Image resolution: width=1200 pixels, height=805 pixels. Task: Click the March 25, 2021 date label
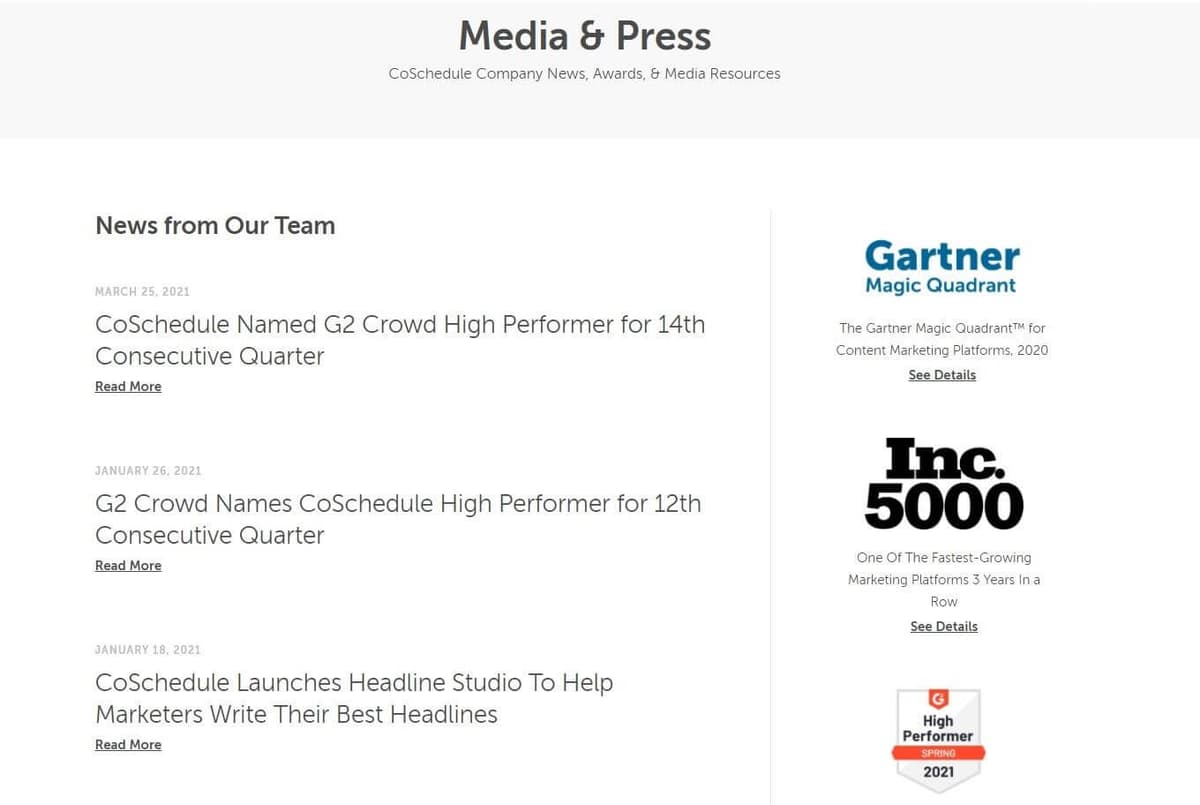click(x=142, y=291)
